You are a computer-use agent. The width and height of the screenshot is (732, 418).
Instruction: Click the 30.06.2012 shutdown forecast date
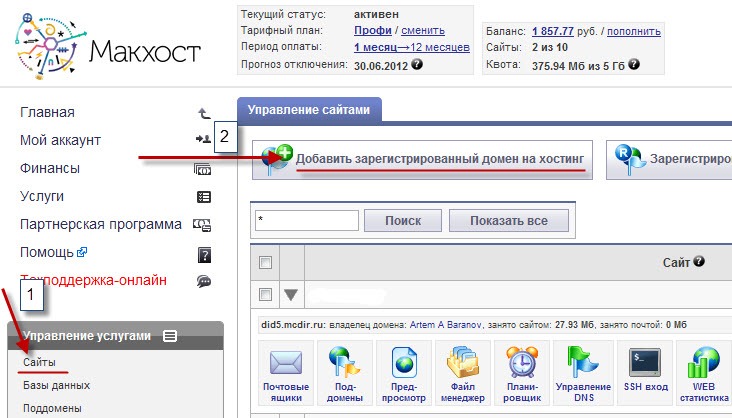pos(381,66)
